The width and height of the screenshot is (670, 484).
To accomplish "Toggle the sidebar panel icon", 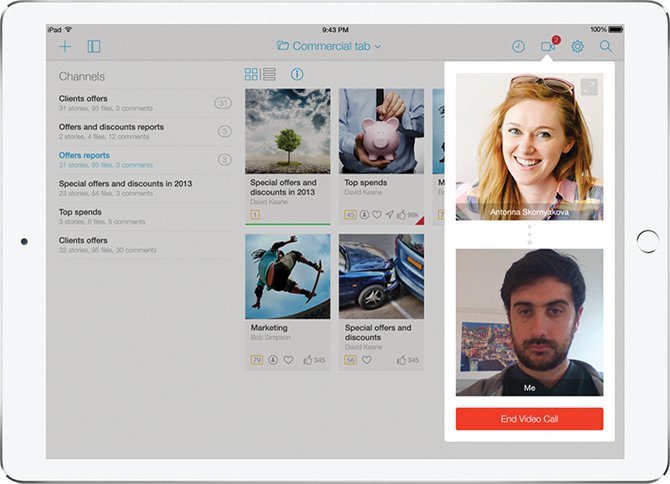I will pos(94,46).
